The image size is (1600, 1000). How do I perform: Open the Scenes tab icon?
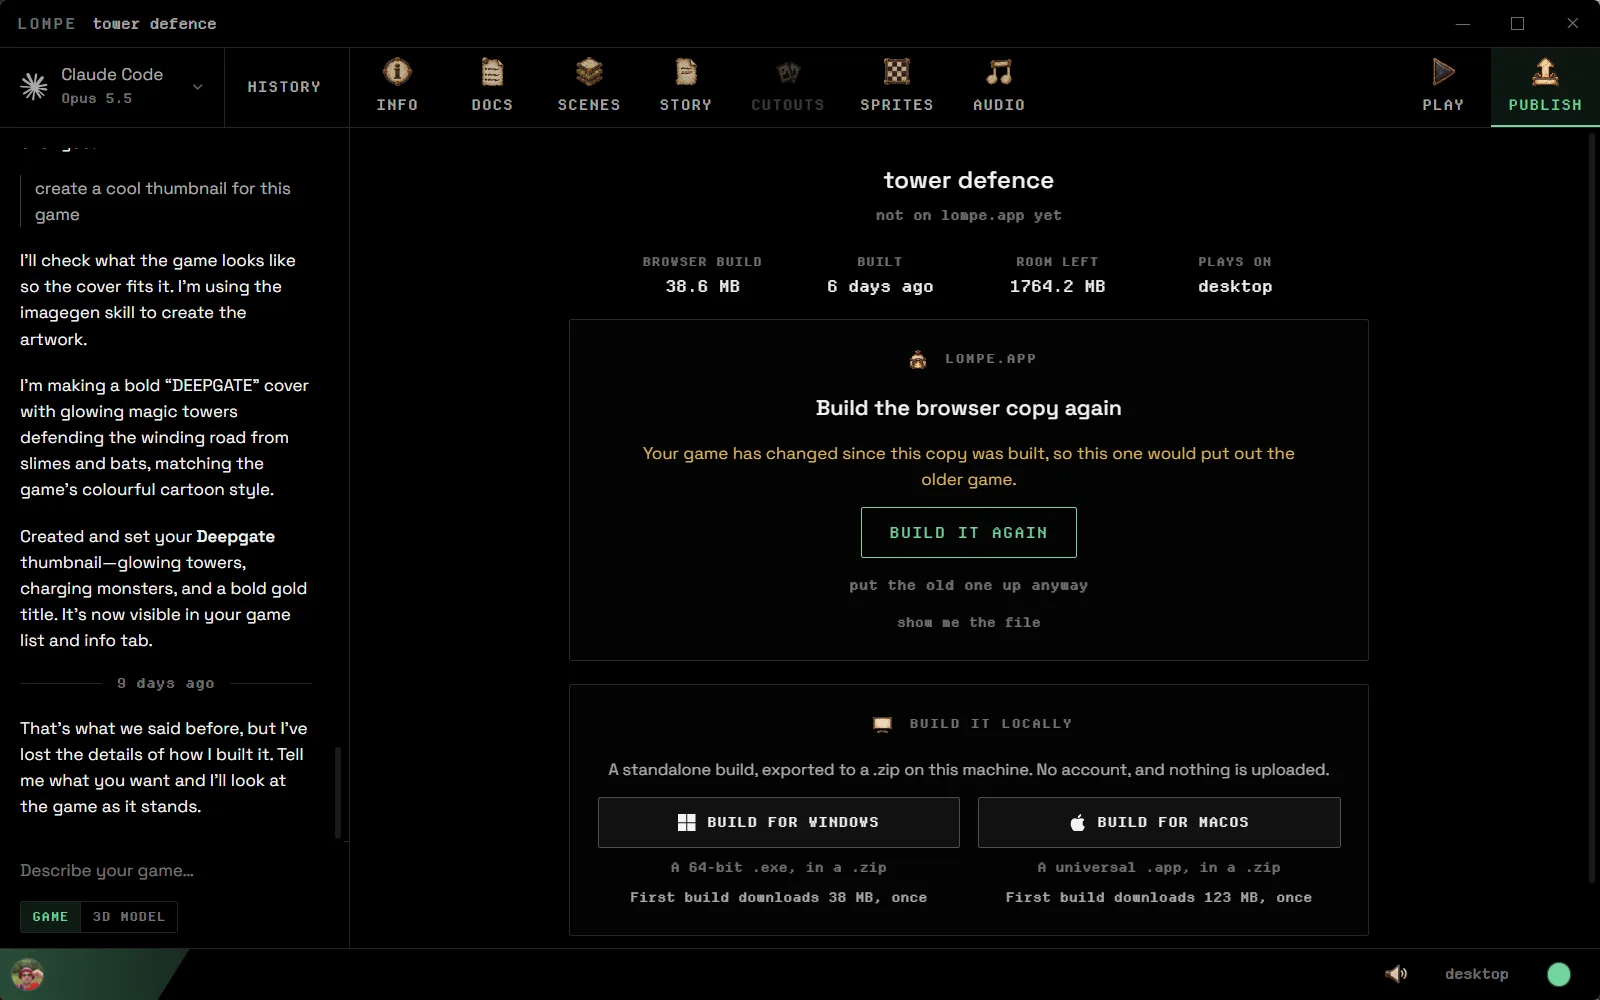pyautogui.click(x=589, y=72)
